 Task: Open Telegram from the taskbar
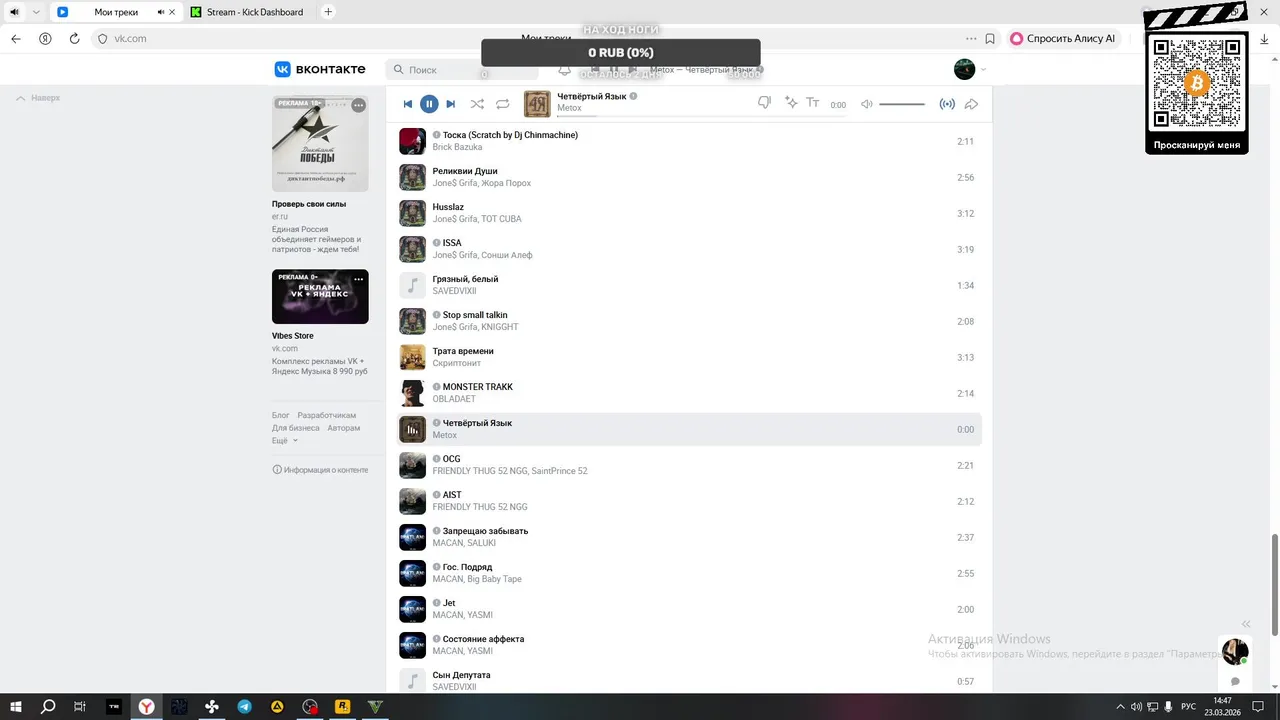[x=245, y=706]
